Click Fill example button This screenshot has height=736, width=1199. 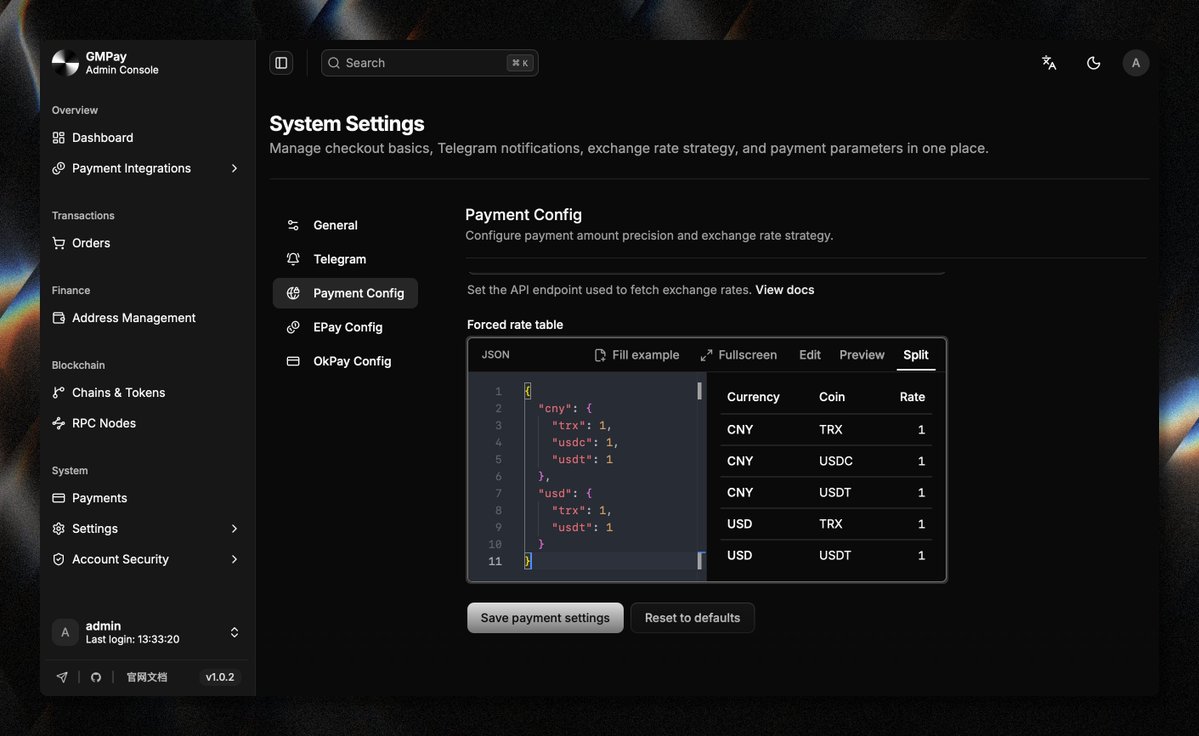pos(636,355)
